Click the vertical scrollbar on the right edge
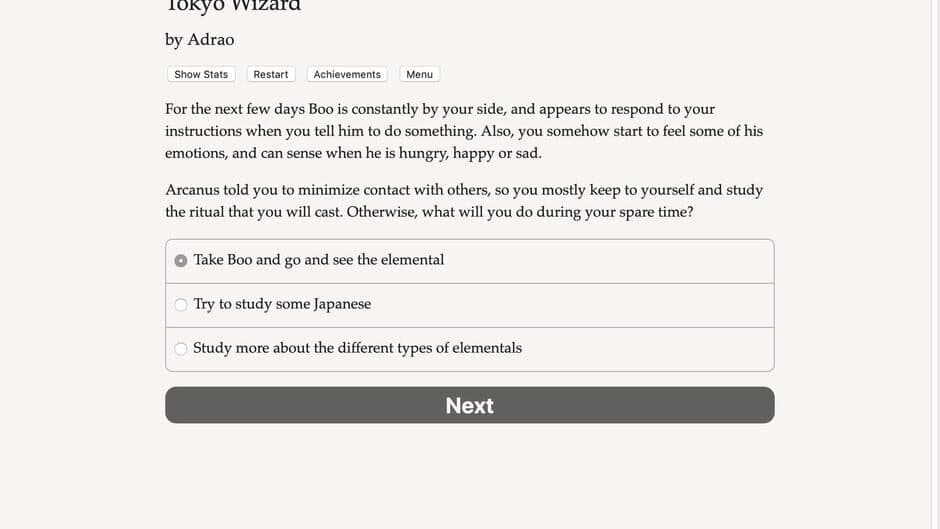Viewport: 940px width, 529px height. pos(935,264)
